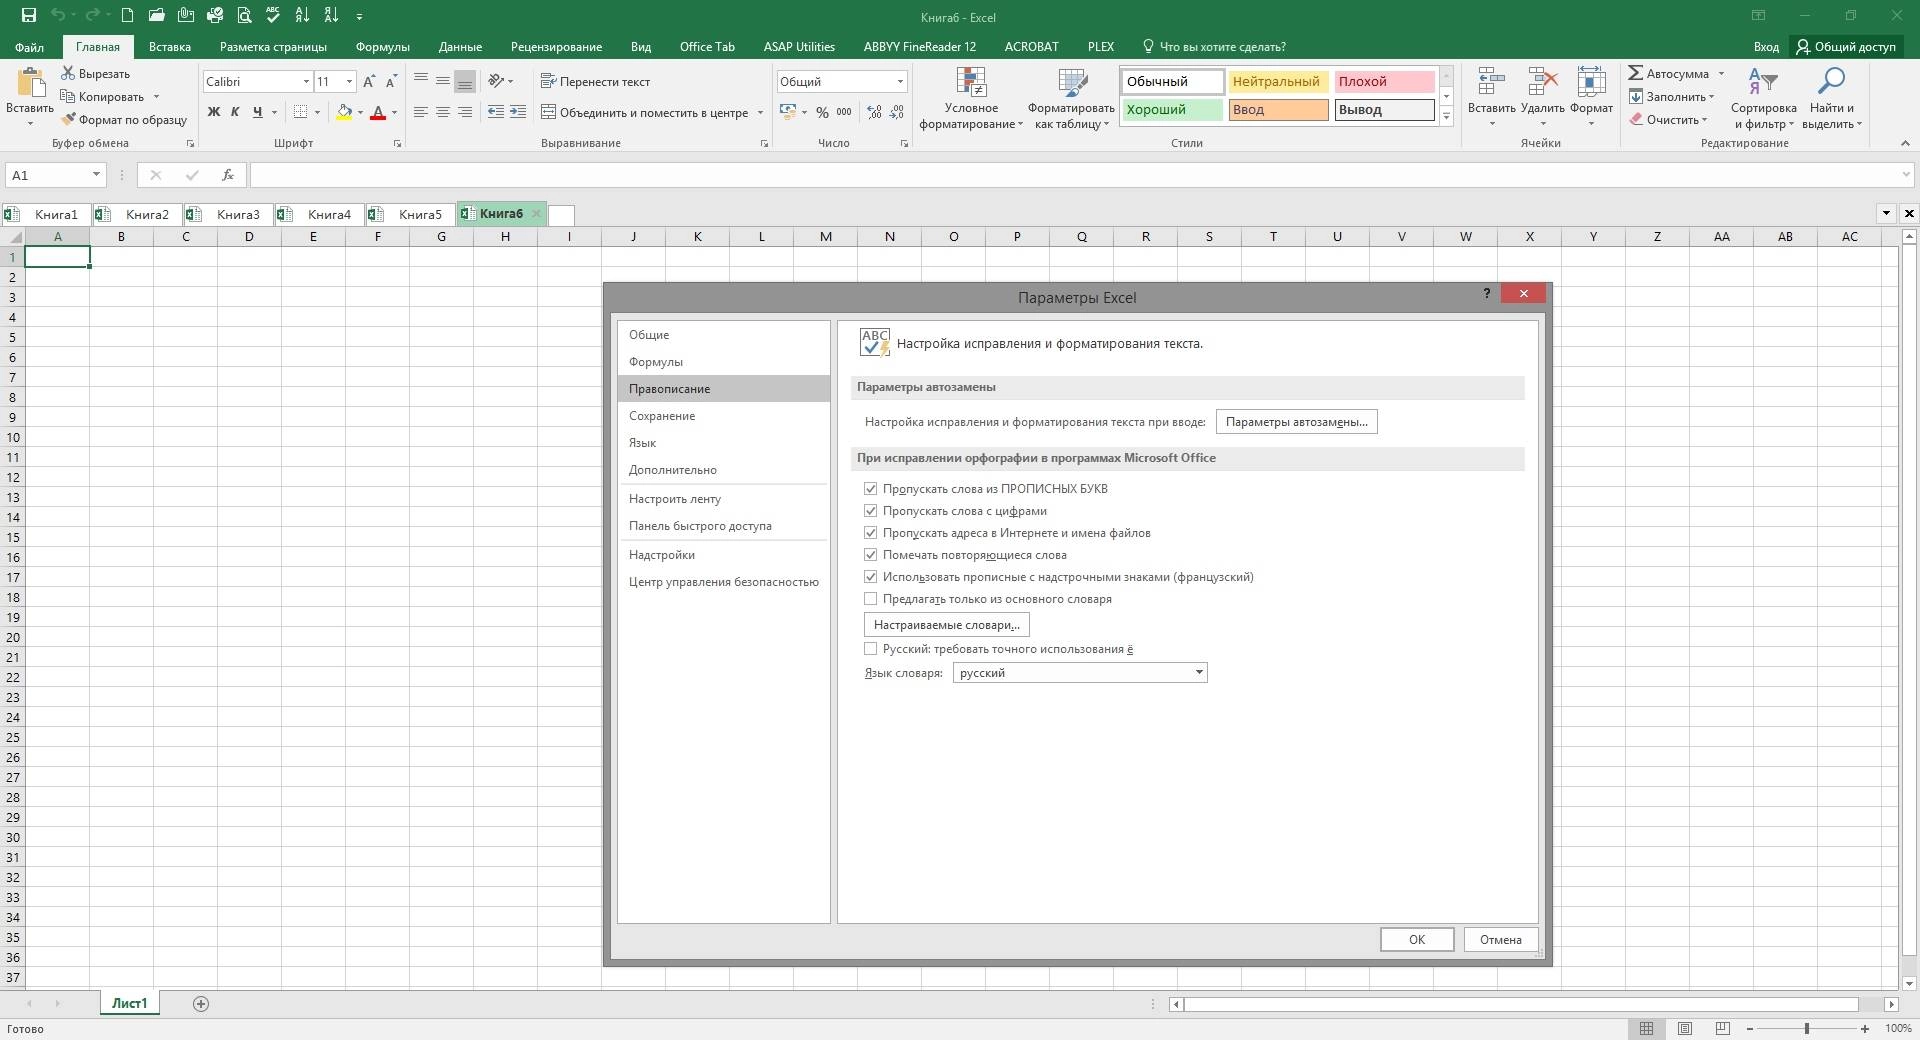Click the Что вы хотите сделать? search box

(x=1214, y=46)
